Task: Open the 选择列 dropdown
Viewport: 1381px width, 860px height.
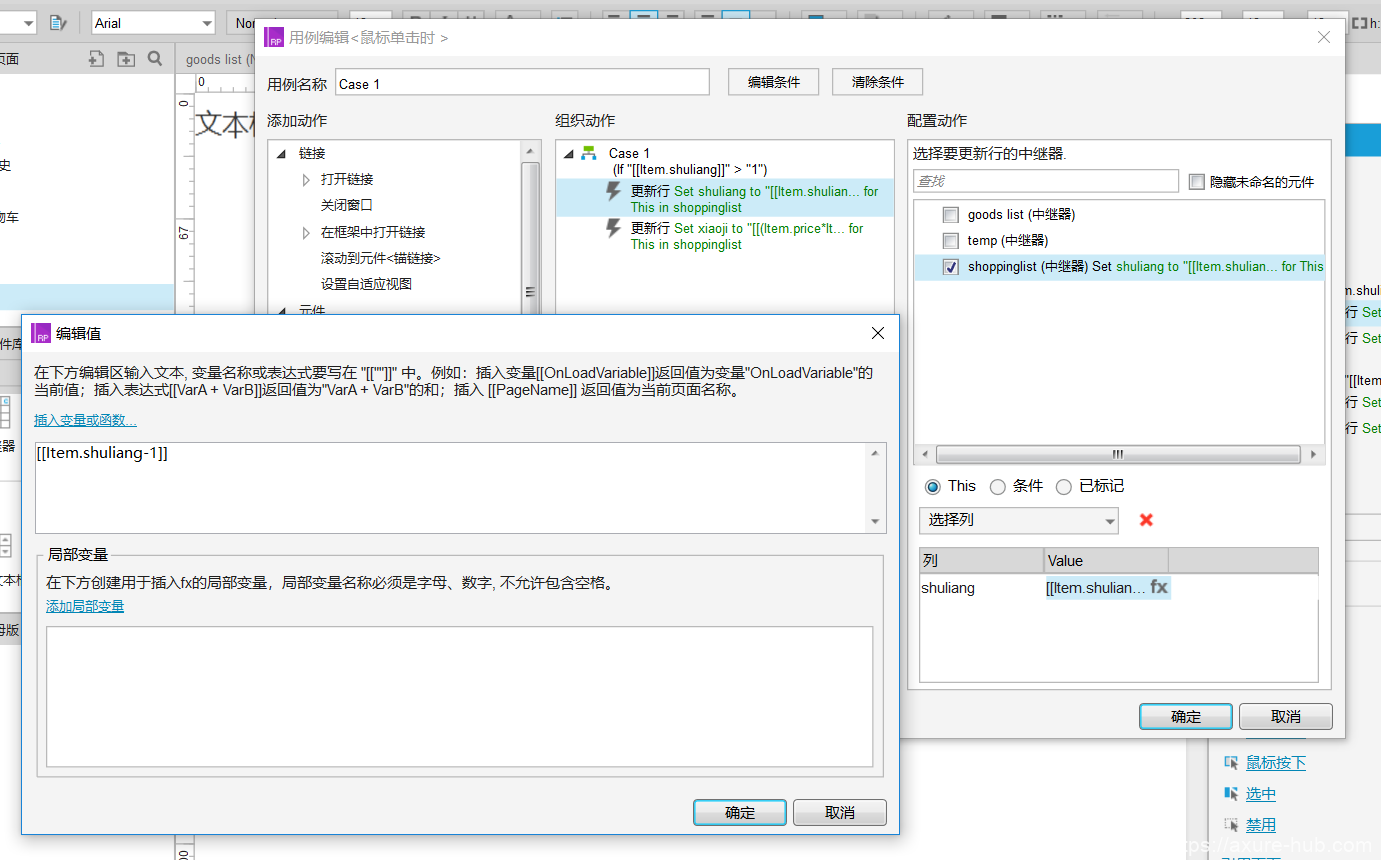Action: tap(1018, 520)
